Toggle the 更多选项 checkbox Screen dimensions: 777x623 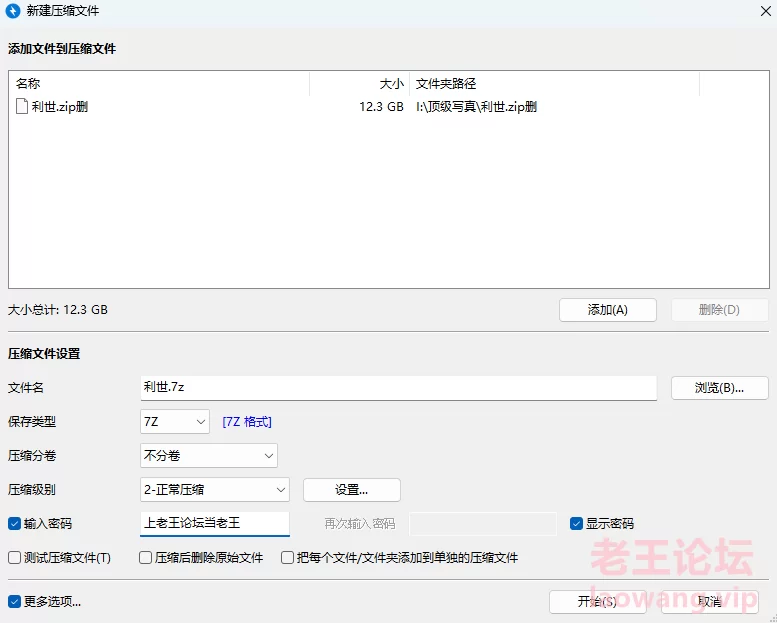pyautogui.click(x=14, y=601)
